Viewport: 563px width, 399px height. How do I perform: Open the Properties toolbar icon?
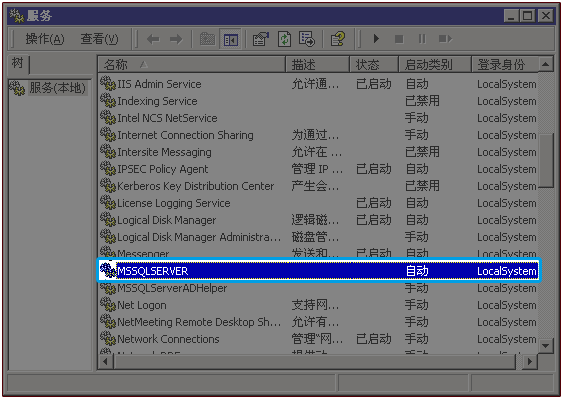(x=261, y=39)
